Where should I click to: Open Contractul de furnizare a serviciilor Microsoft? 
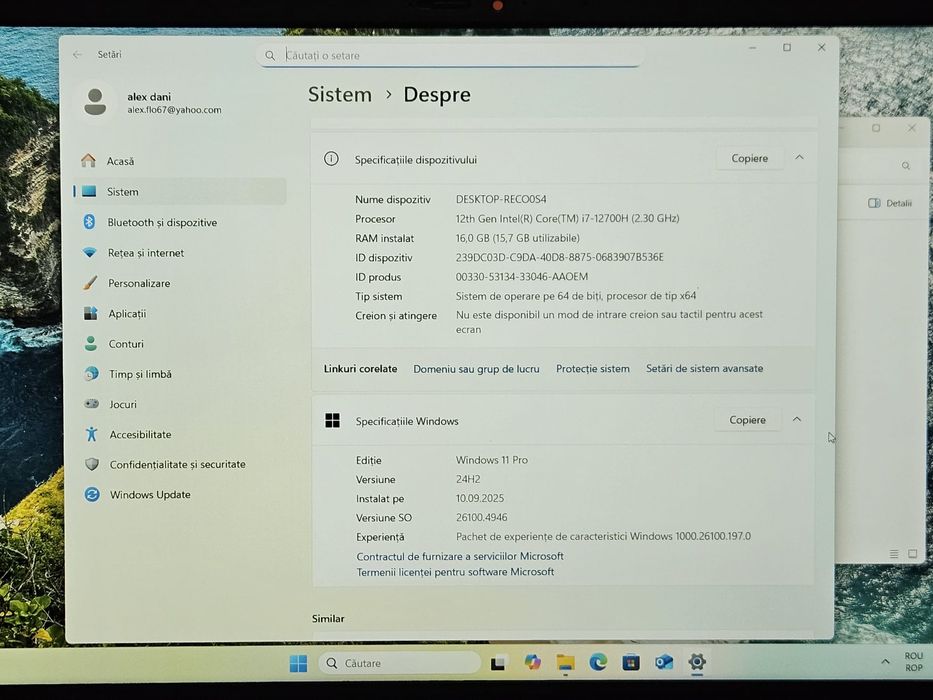click(x=460, y=556)
